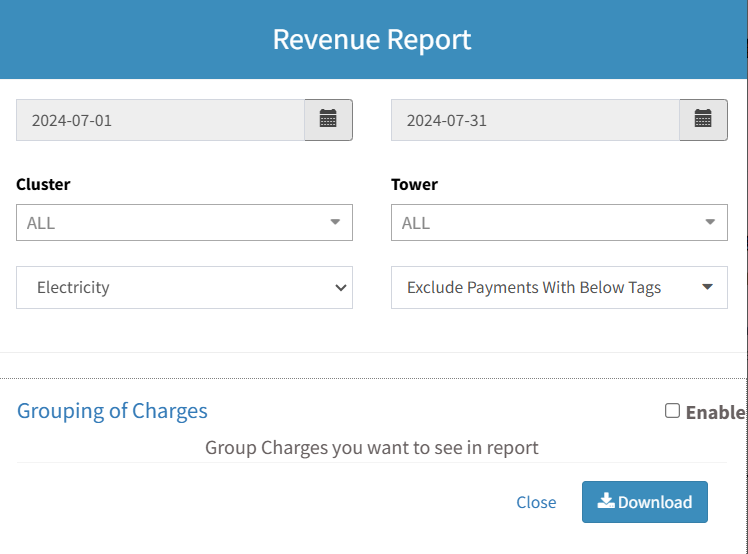Click the Grouping of Charges heading
Screen dimensions: 748x554
[x=112, y=411]
